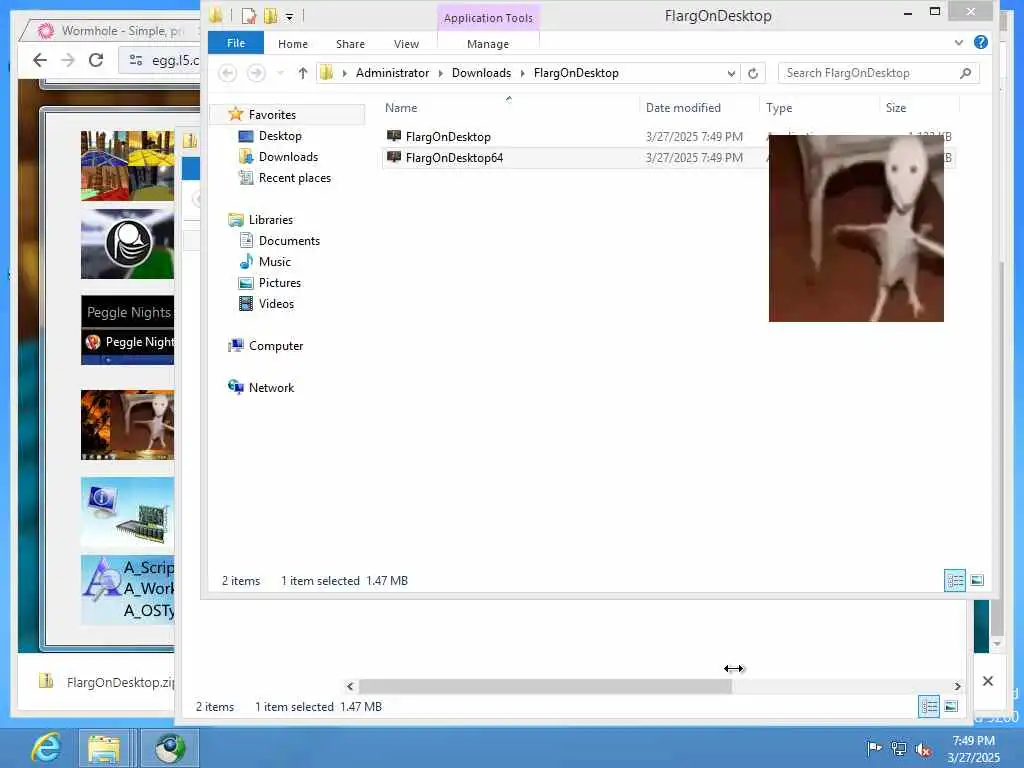Click FlargOnDesktop in the address path
This screenshot has height=768, width=1024.
click(x=576, y=73)
